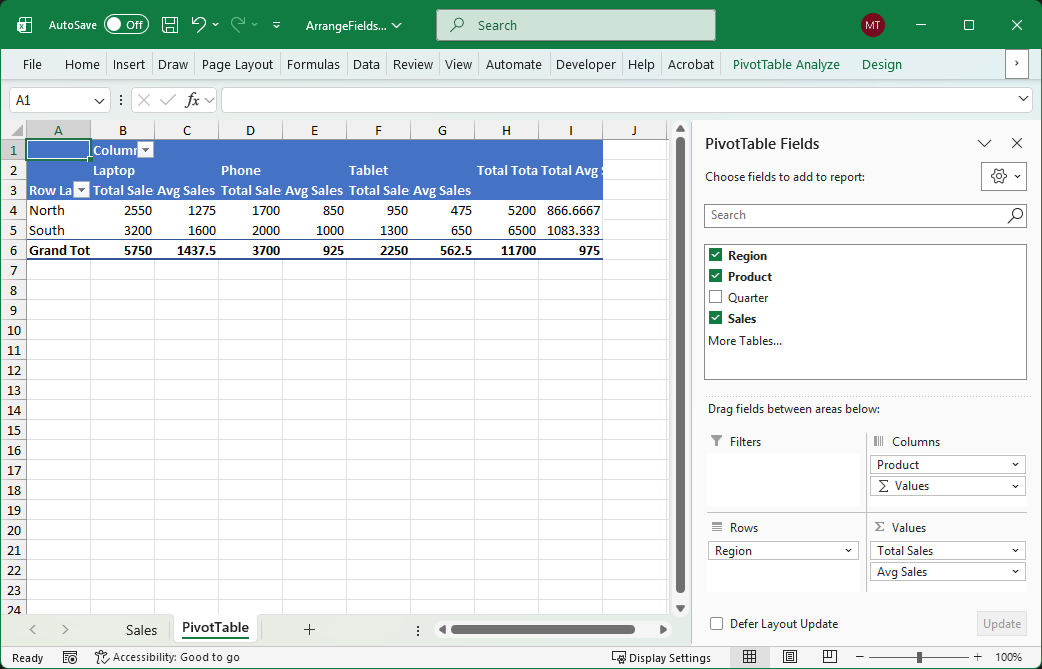Open the PivotTable Fields Tools gear
The image size is (1042, 669).
[1003, 177]
